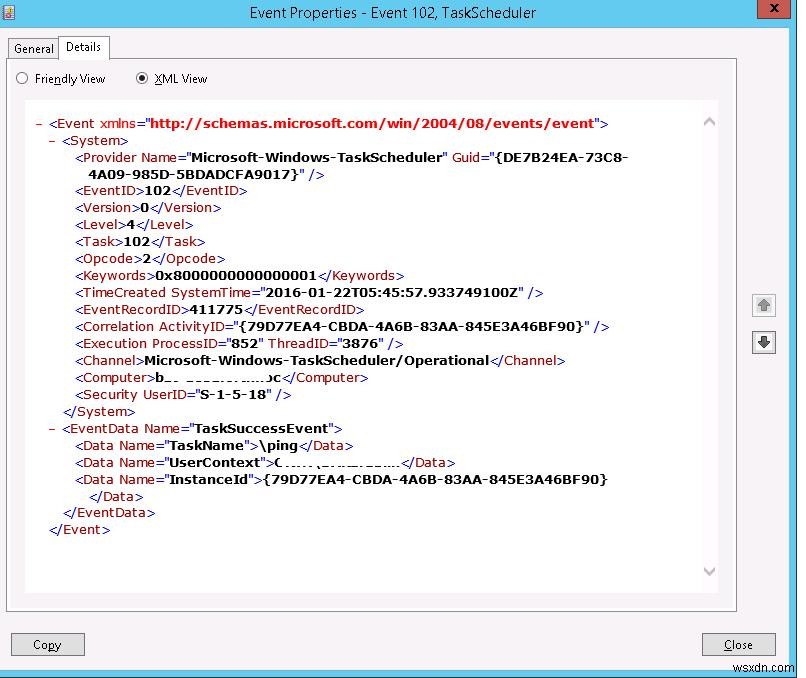Click the EventID value 102

(158, 191)
